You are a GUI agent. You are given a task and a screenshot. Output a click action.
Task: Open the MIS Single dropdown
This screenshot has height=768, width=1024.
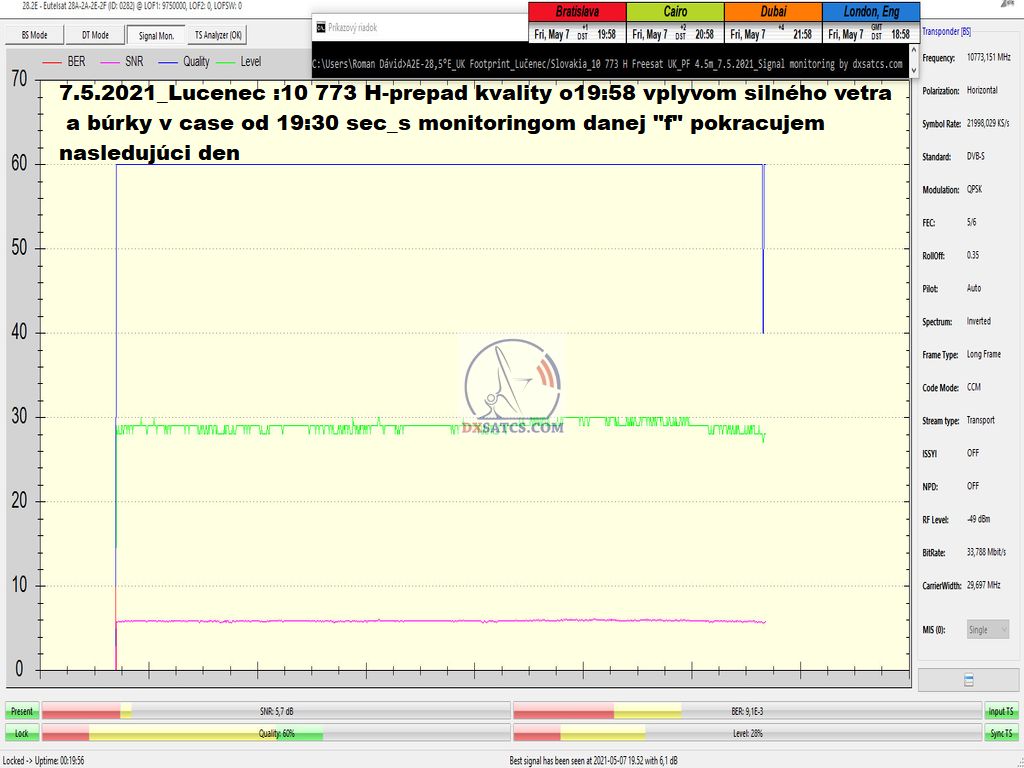[x=988, y=630]
